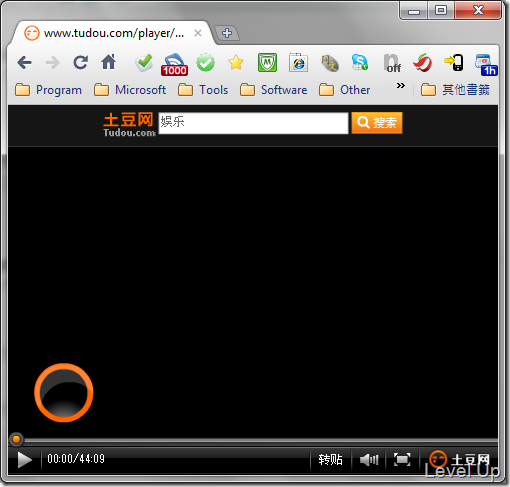The width and height of the screenshot is (510, 487).
Task: Reload the current page
Action: 81,62
